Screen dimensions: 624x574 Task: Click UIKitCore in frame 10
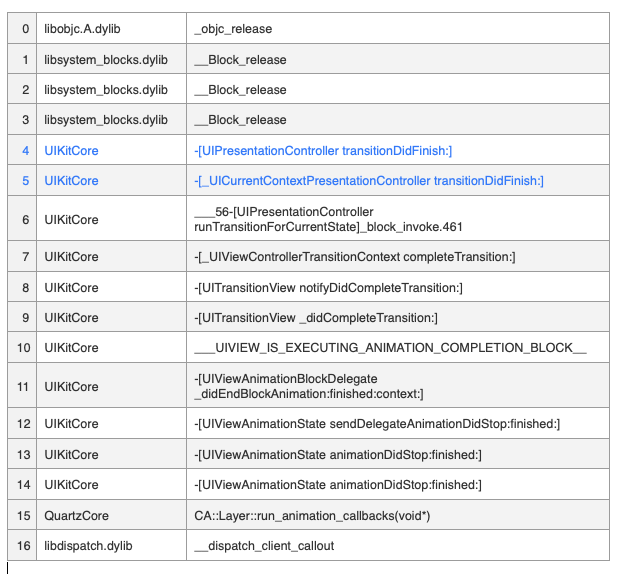[71, 348]
